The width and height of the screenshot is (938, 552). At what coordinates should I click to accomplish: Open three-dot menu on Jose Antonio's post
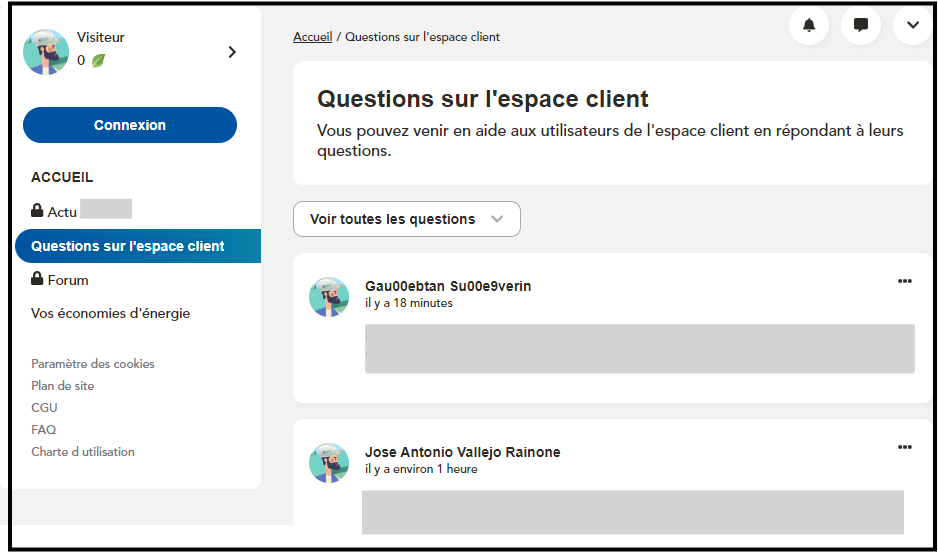(x=905, y=447)
